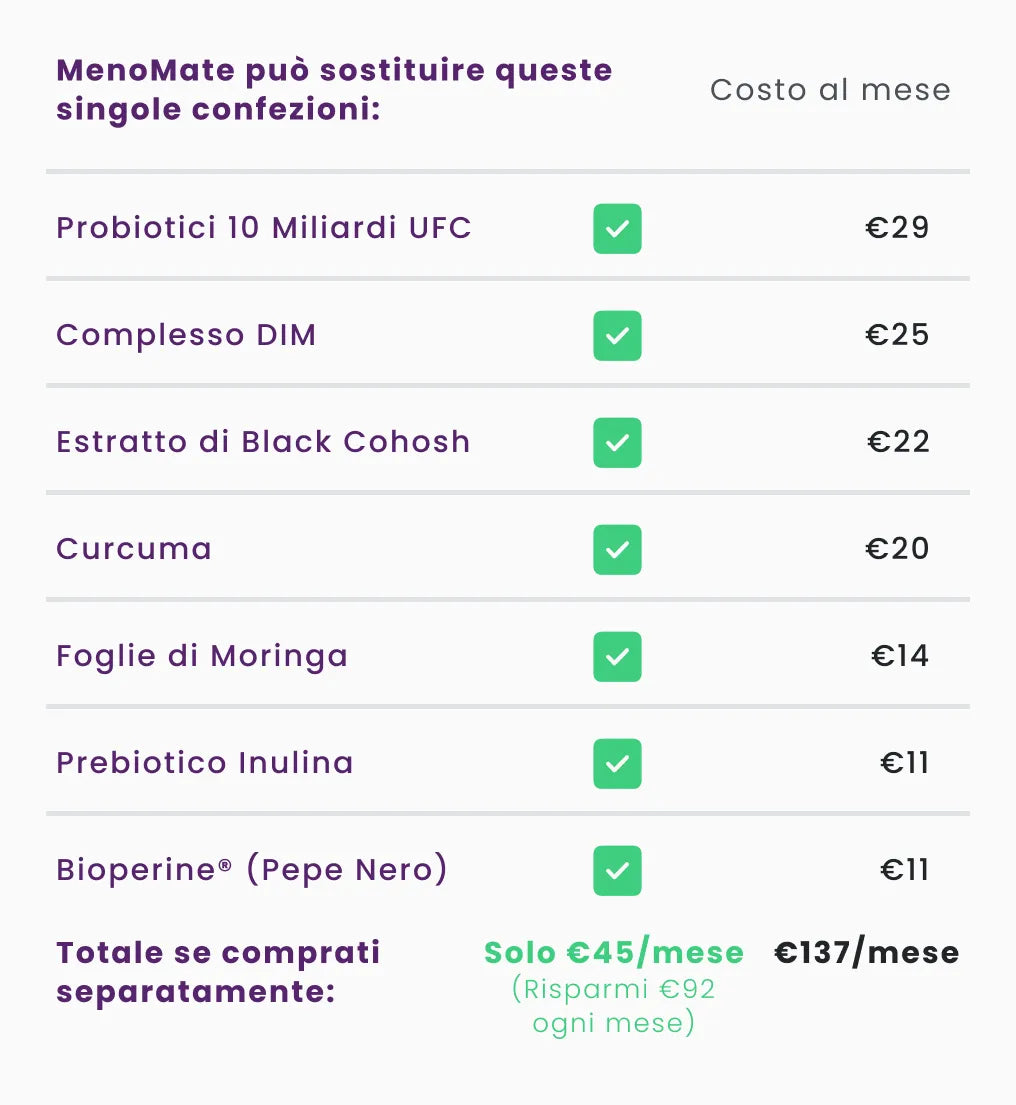Click the Totale se comprati separatamente label

click(218, 972)
